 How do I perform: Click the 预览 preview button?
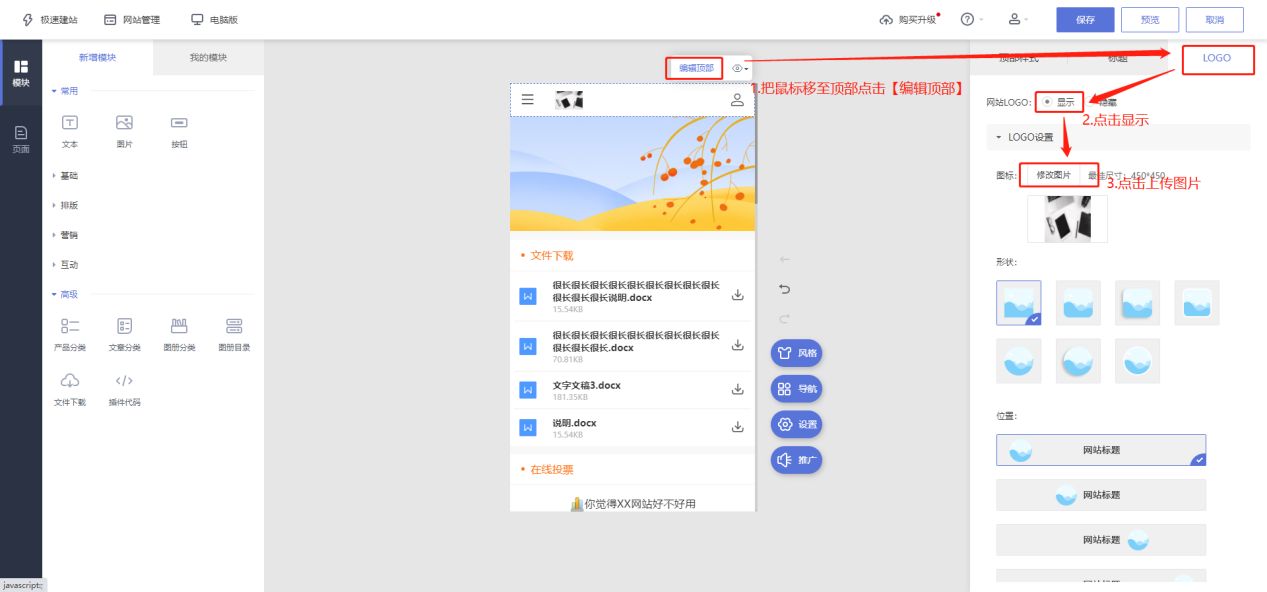pyautogui.click(x=1150, y=20)
